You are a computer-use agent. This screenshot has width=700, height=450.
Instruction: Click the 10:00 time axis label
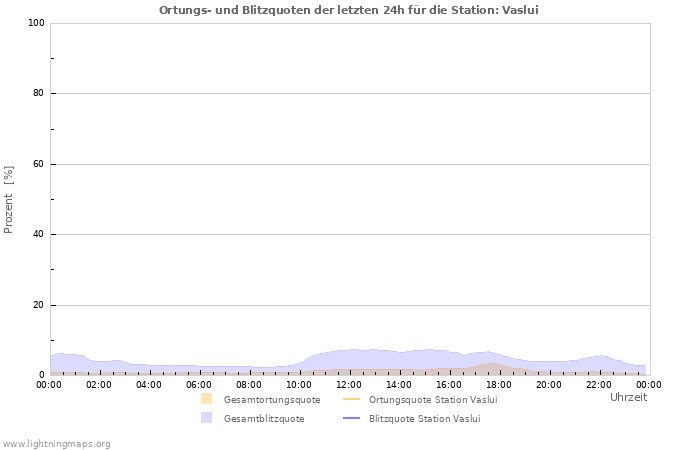299,384
